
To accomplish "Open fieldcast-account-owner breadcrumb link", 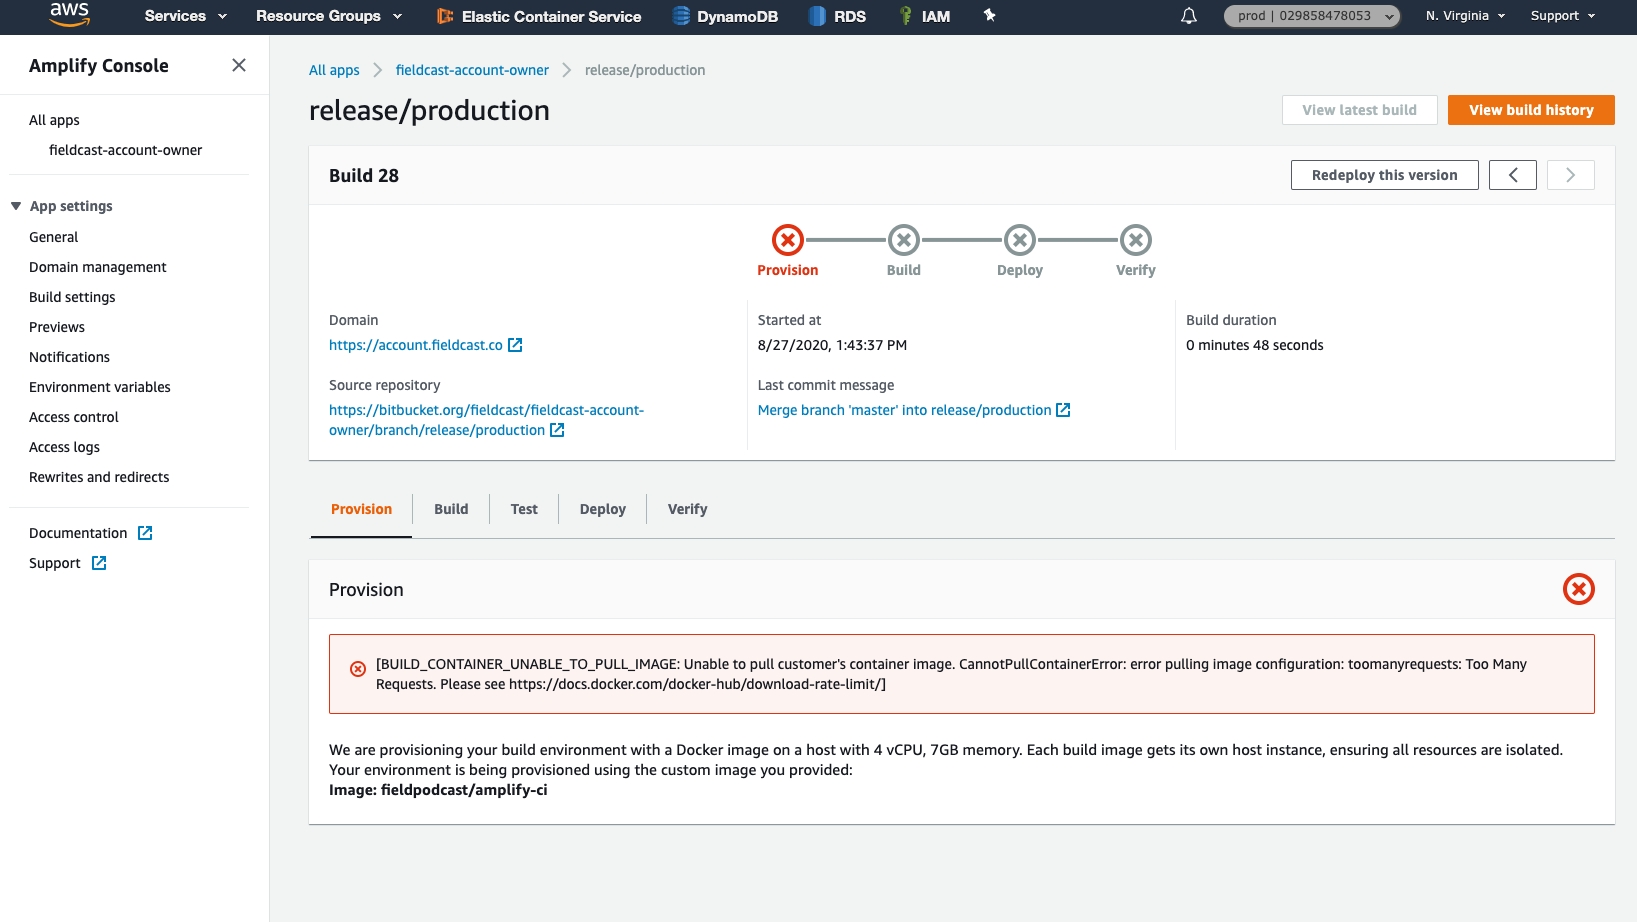I will pyautogui.click(x=472, y=70).
